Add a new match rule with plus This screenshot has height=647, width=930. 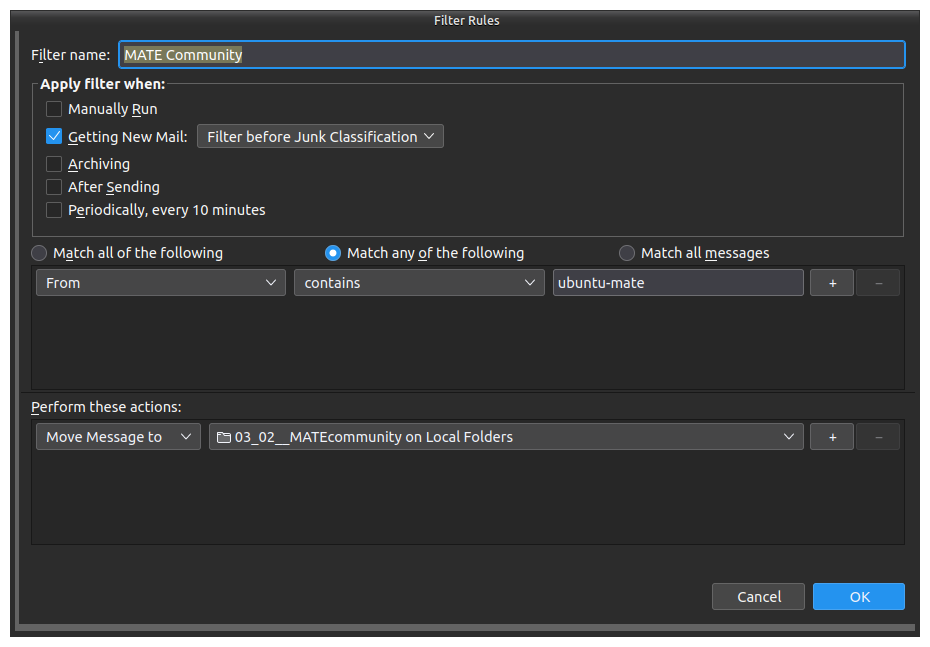click(x=832, y=283)
